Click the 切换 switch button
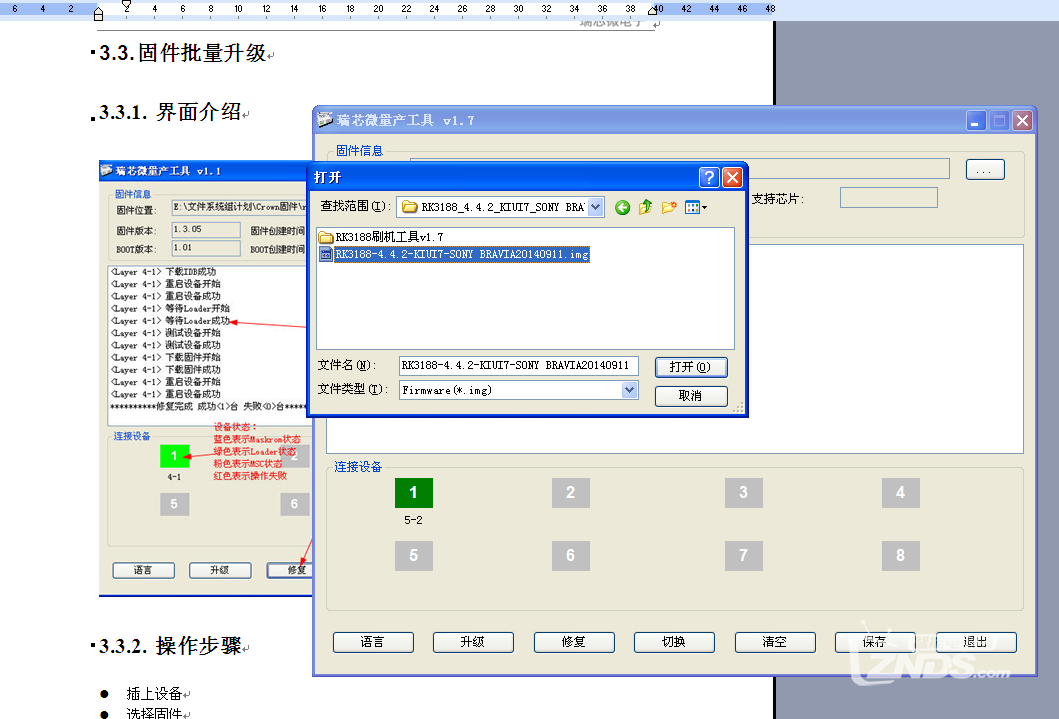This screenshot has width=1059, height=719. tap(674, 642)
